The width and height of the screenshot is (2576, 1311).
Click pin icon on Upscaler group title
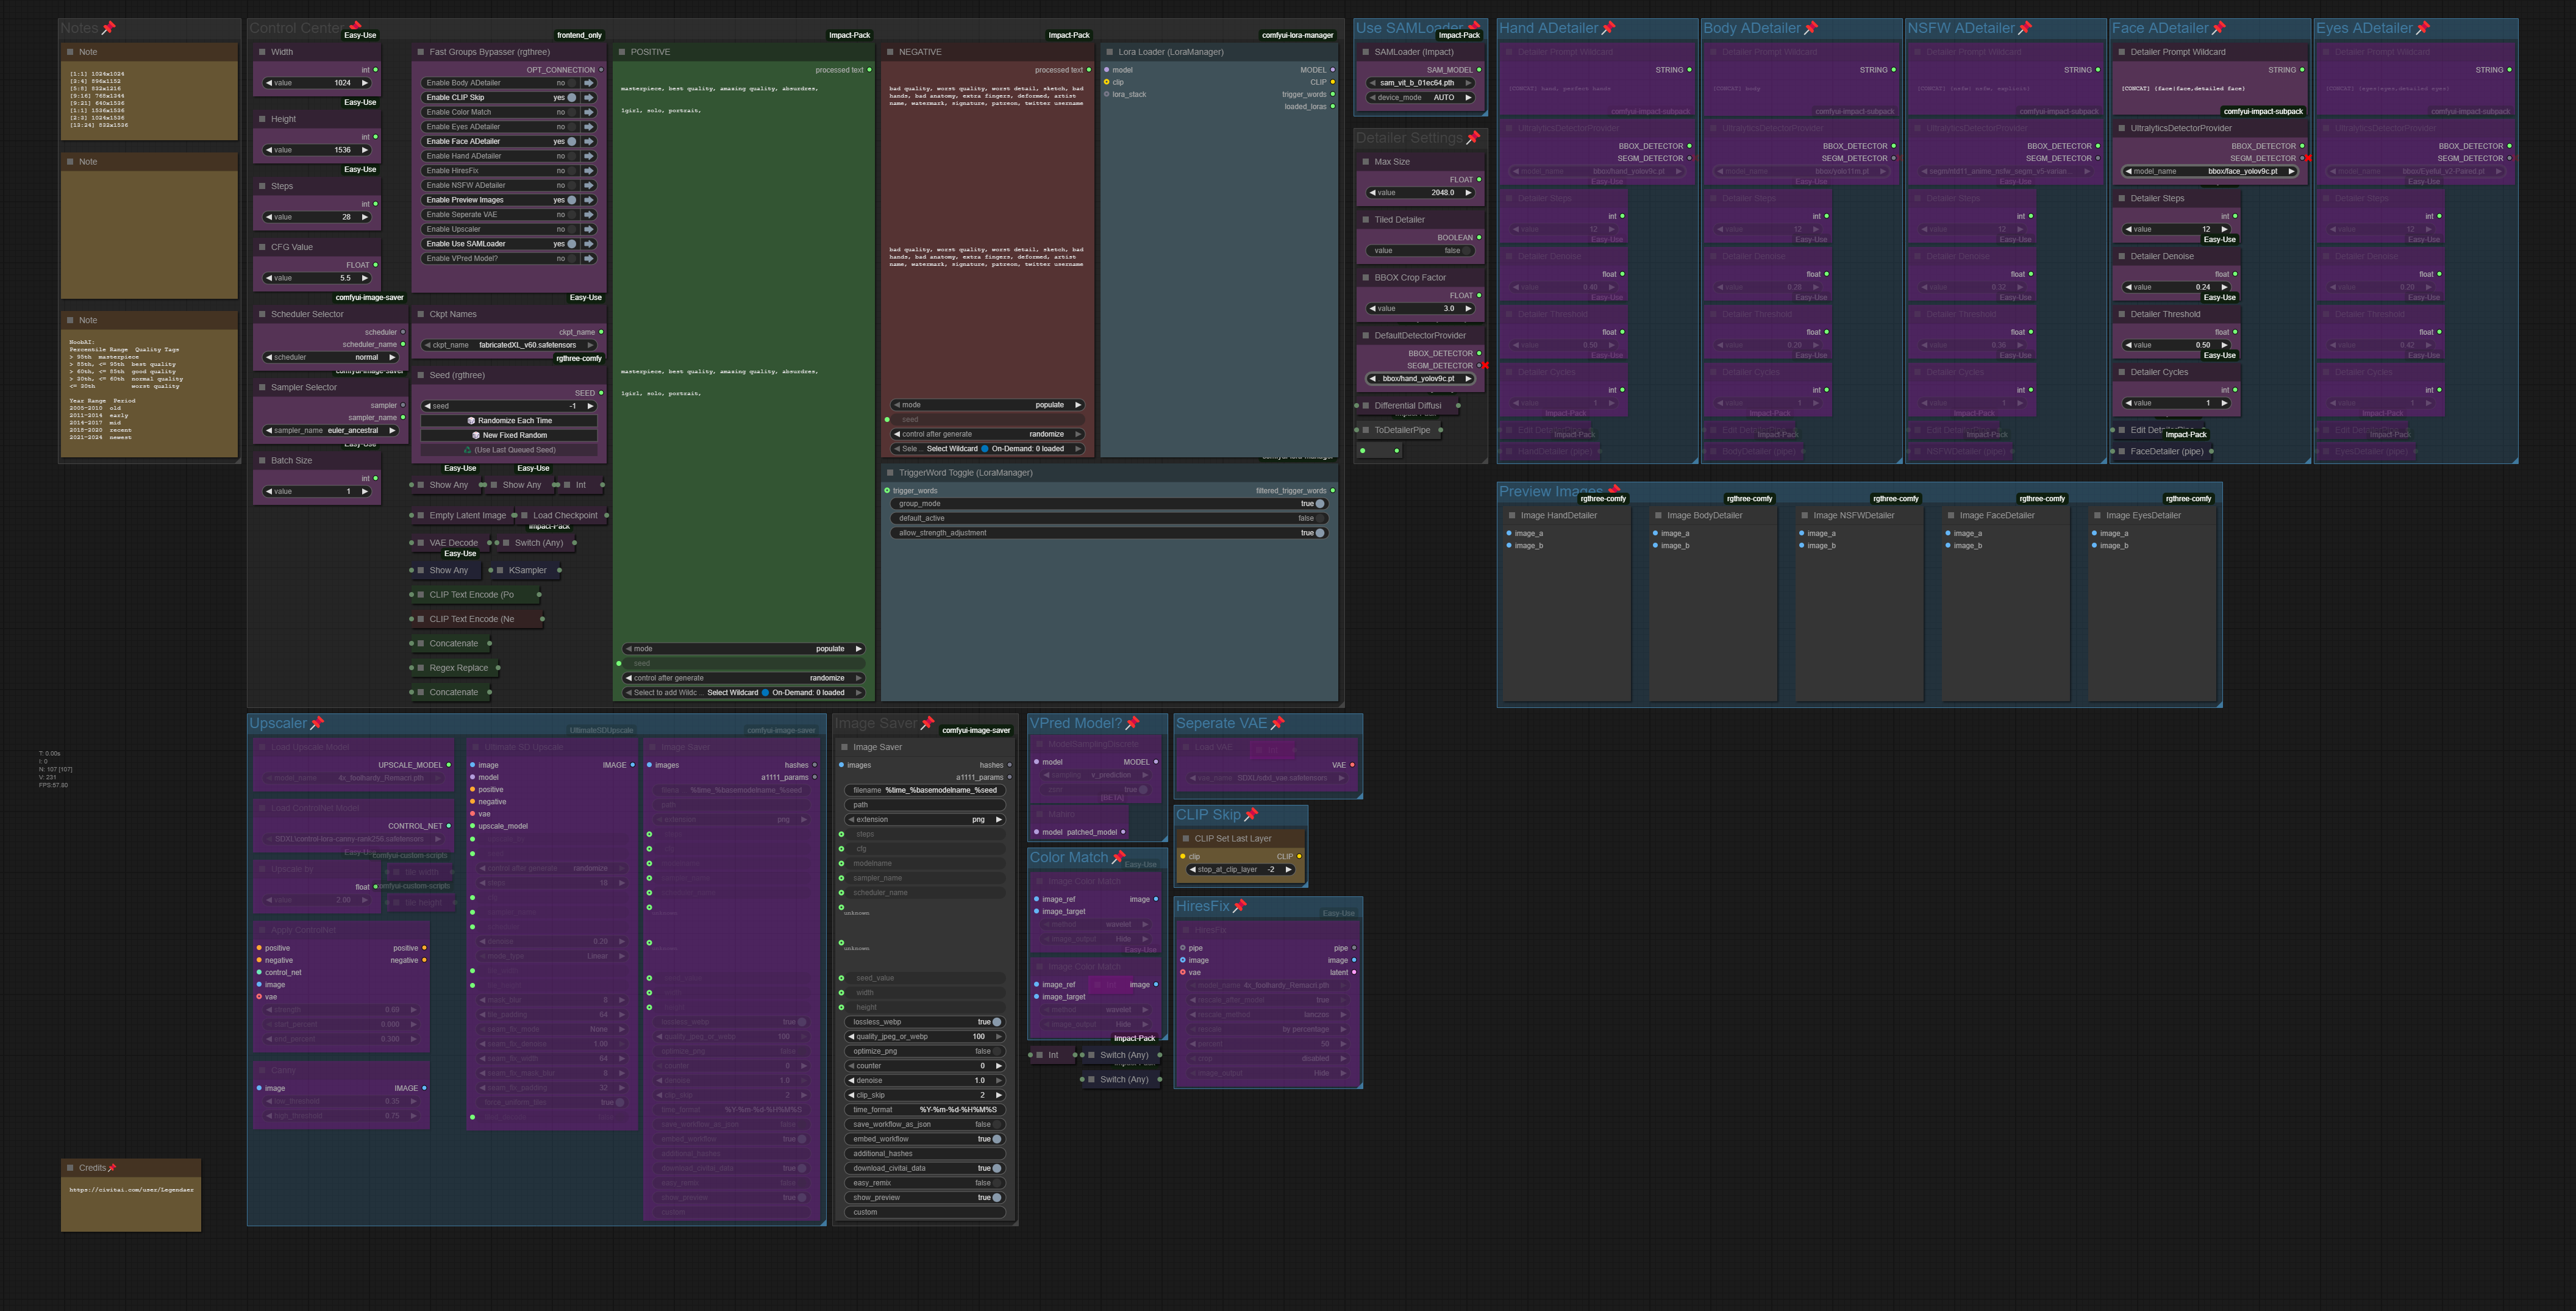[317, 723]
